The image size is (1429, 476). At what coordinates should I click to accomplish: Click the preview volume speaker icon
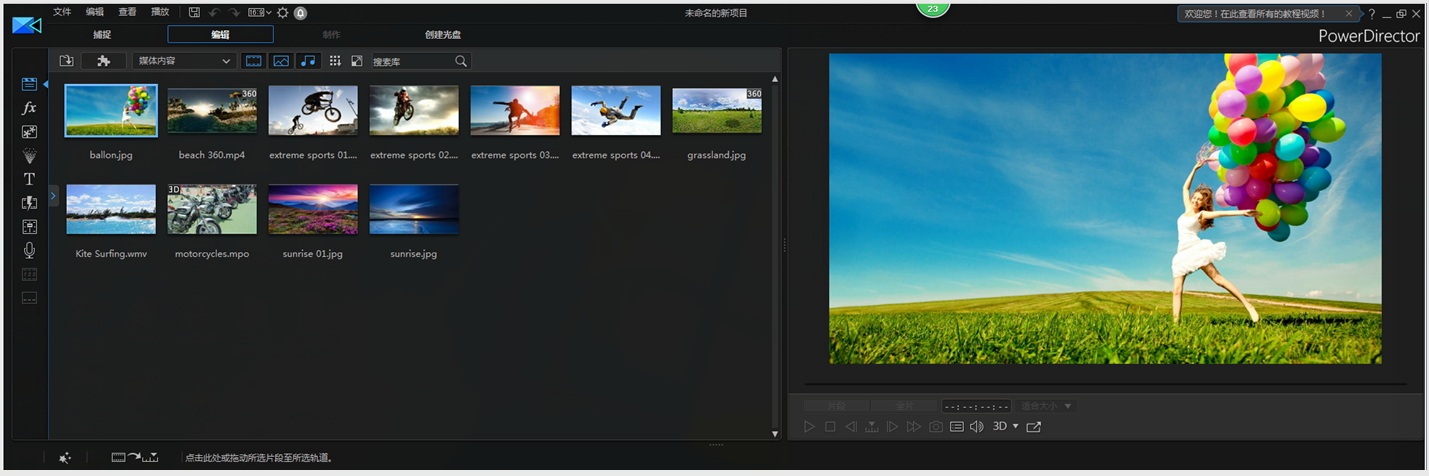pos(977,427)
